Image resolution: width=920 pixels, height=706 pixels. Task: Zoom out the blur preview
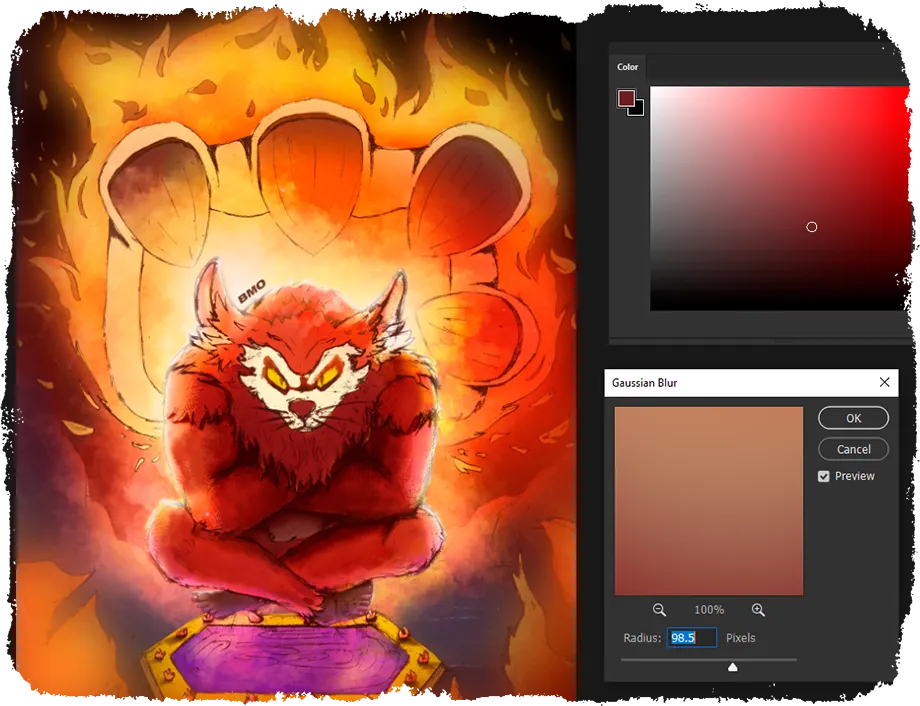(x=659, y=610)
